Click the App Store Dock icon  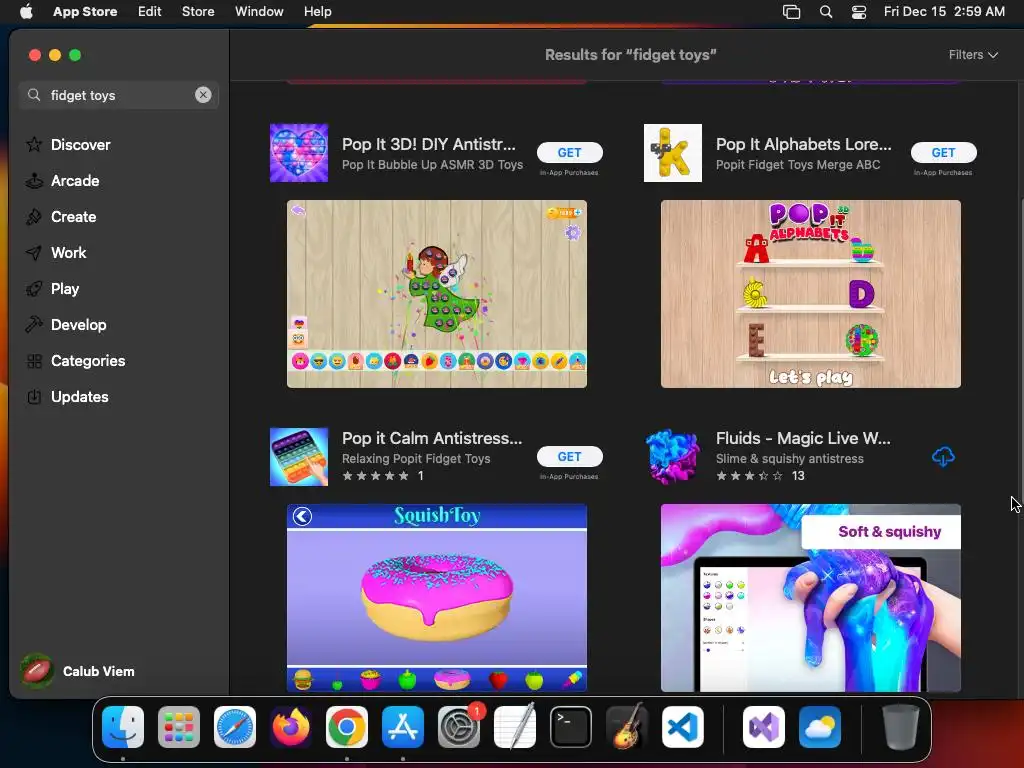pyautogui.click(x=403, y=727)
